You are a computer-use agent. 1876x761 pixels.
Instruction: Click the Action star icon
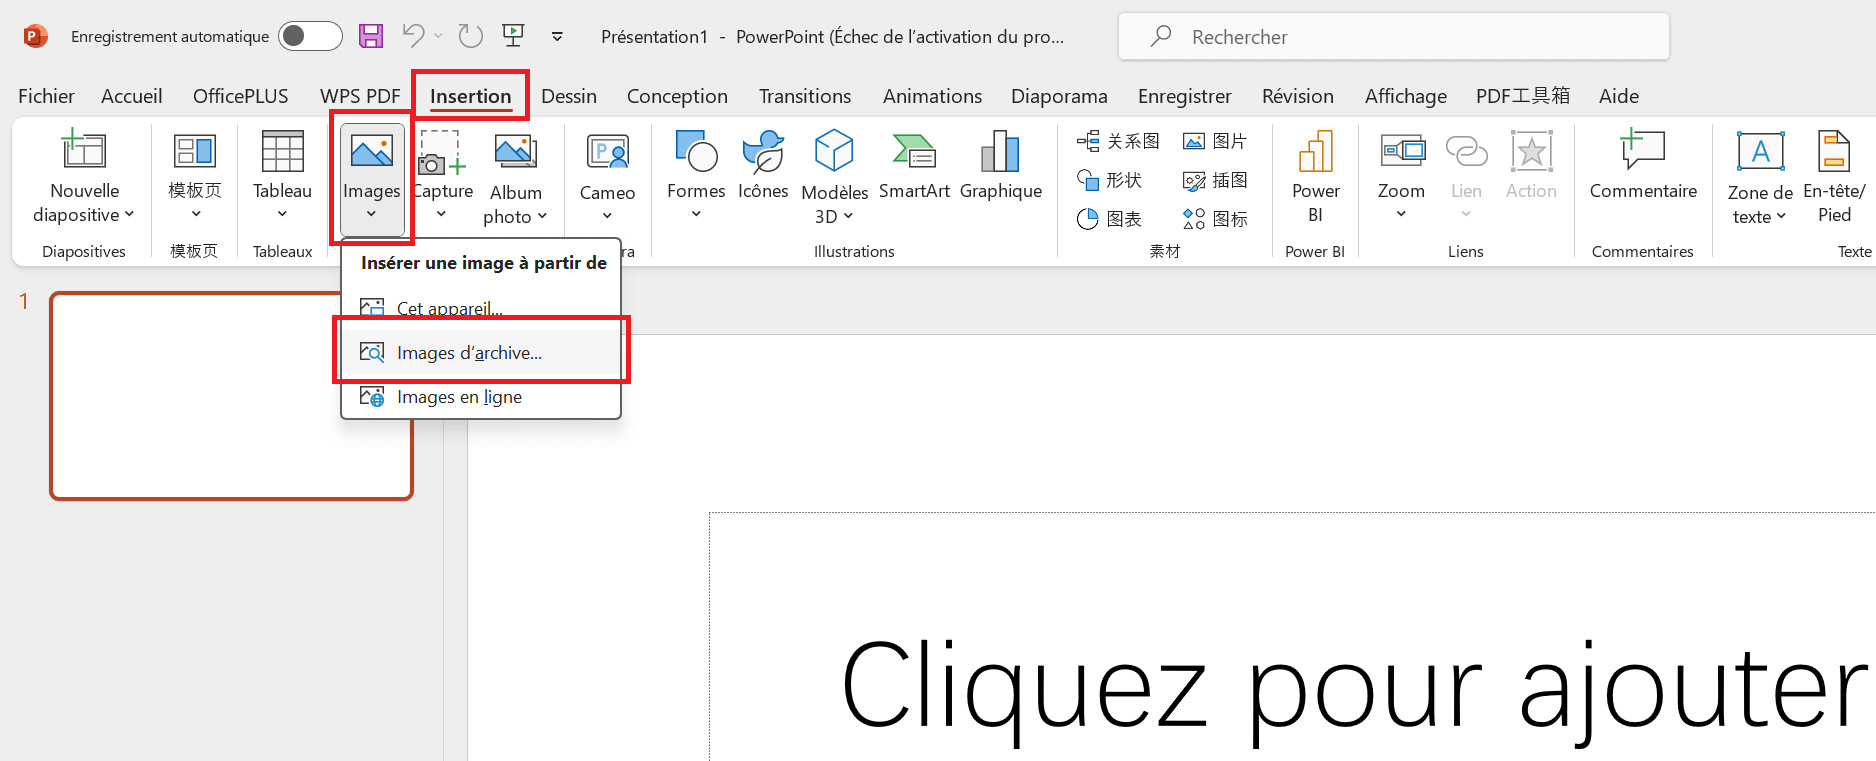pos(1531,151)
